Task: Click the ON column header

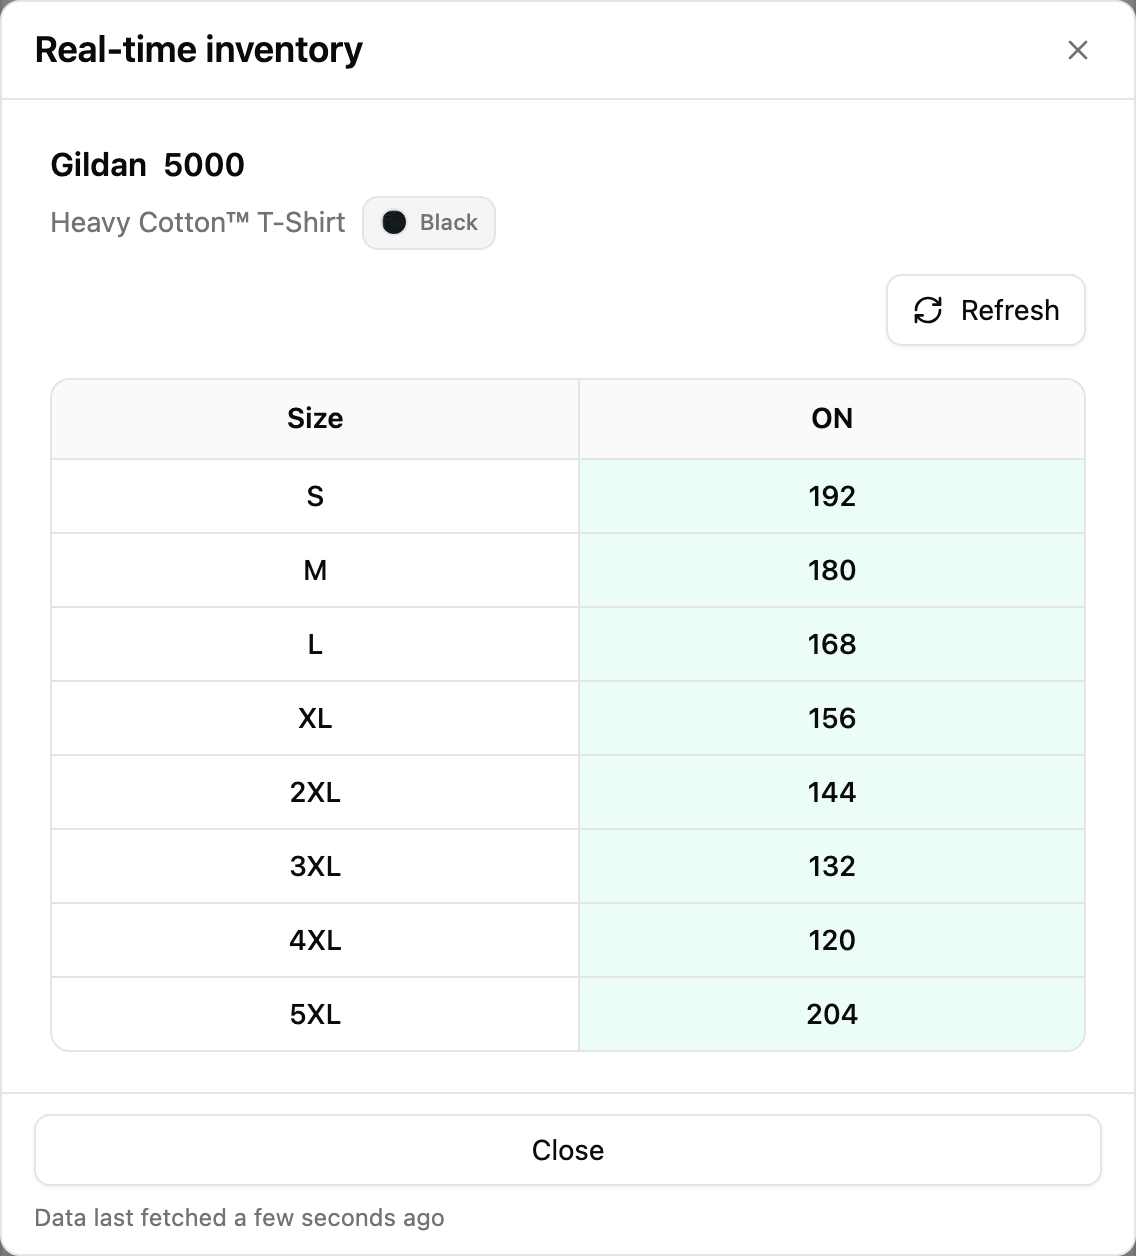Action: pyautogui.click(x=832, y=418)
